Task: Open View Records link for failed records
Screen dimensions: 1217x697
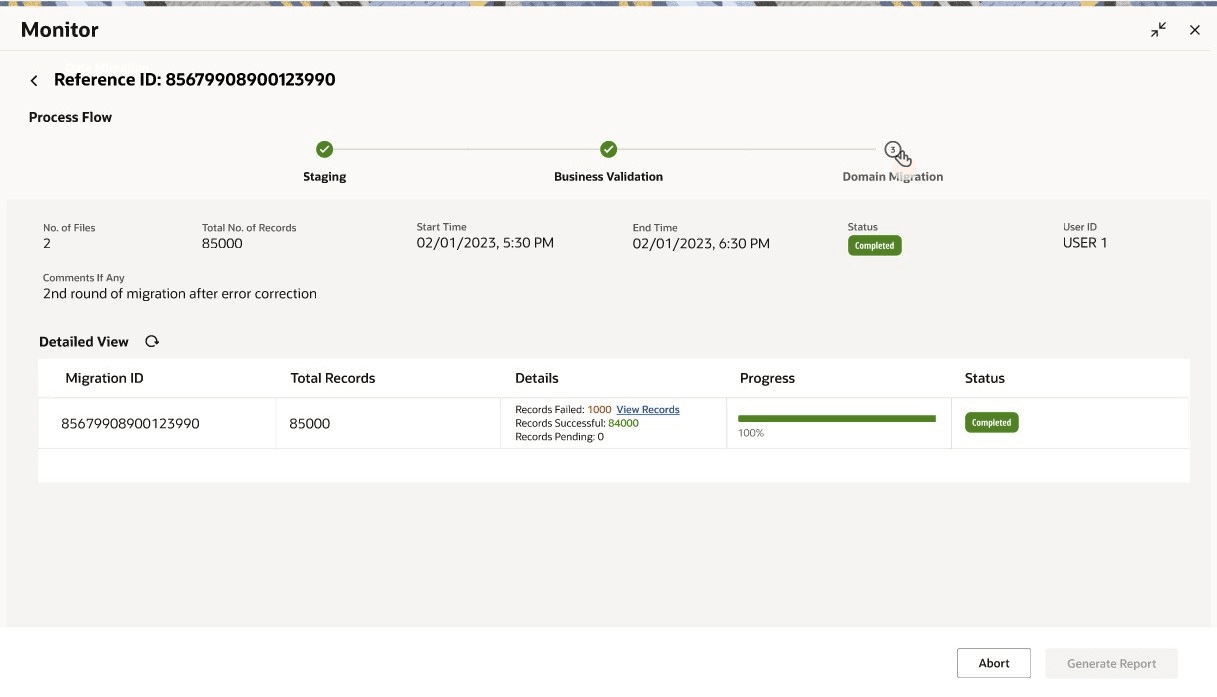Action: [648, 410]
